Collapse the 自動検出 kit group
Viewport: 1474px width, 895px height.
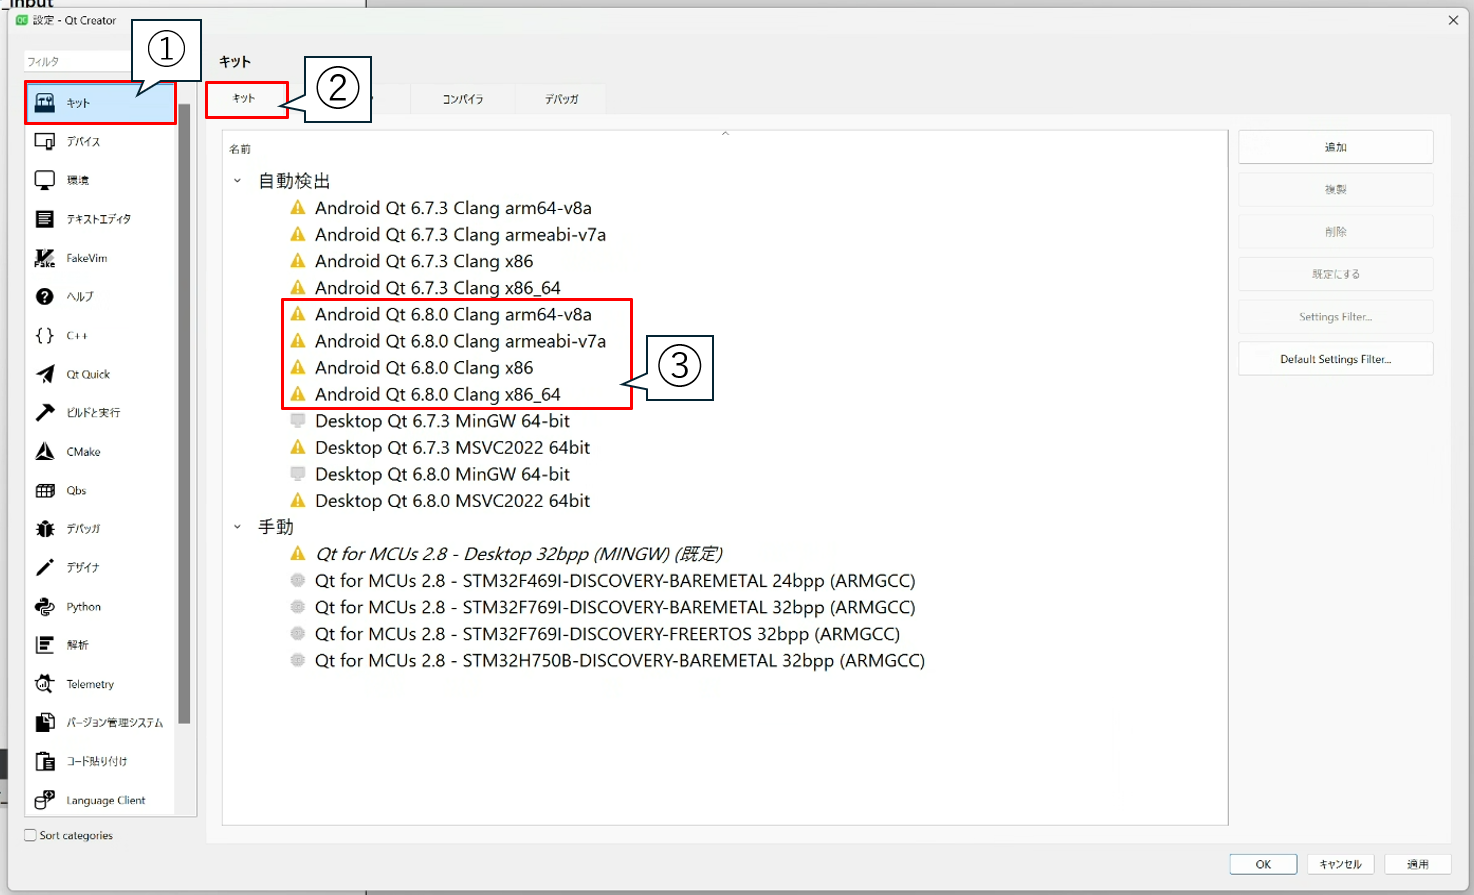237,181
